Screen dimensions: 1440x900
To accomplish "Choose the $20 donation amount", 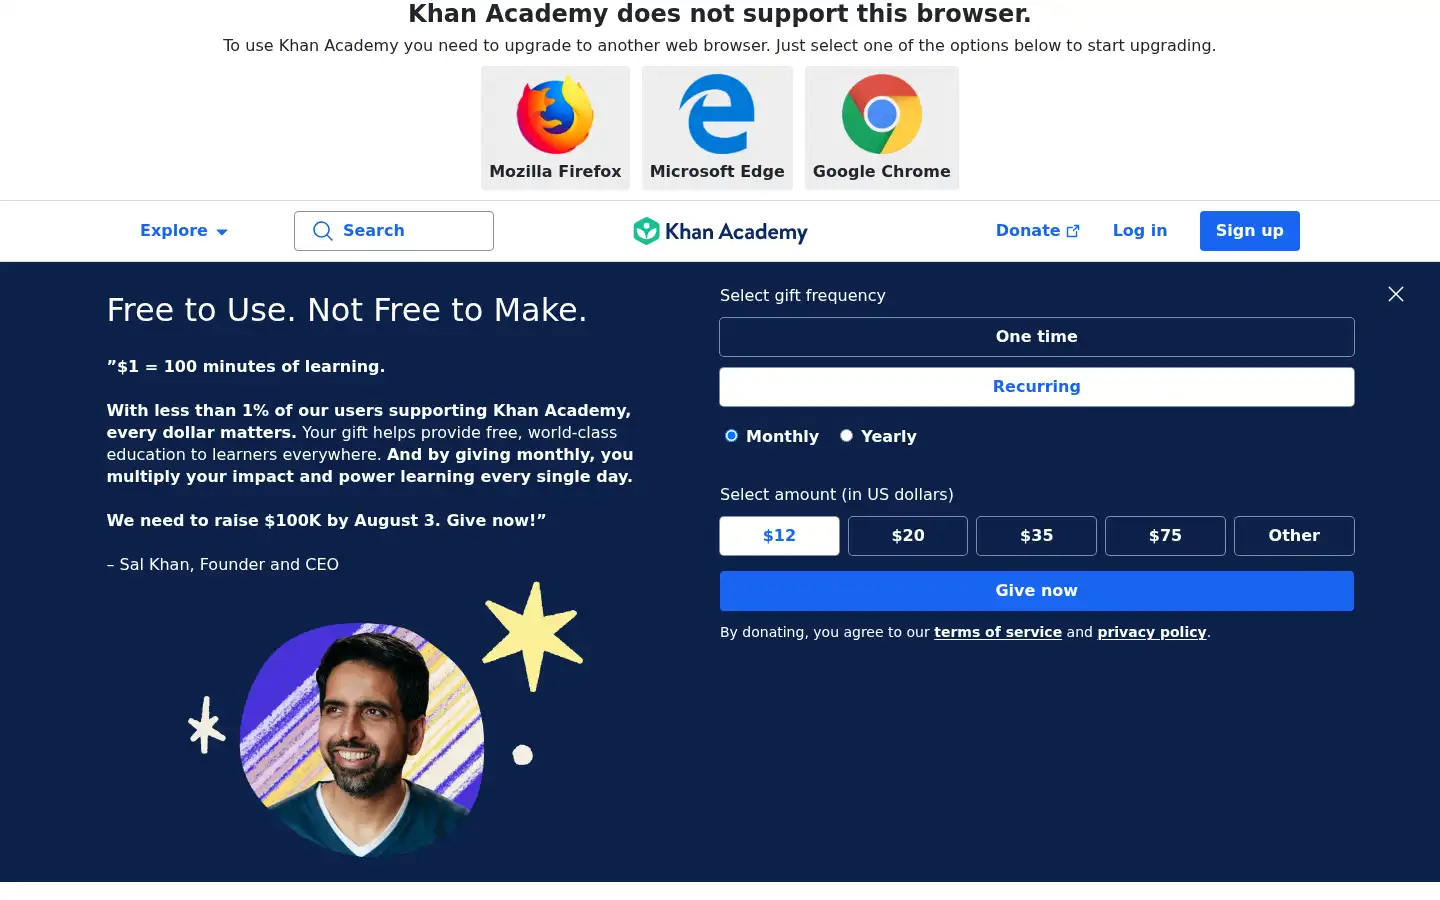I will pyautogui.click(x=908, y=536).
